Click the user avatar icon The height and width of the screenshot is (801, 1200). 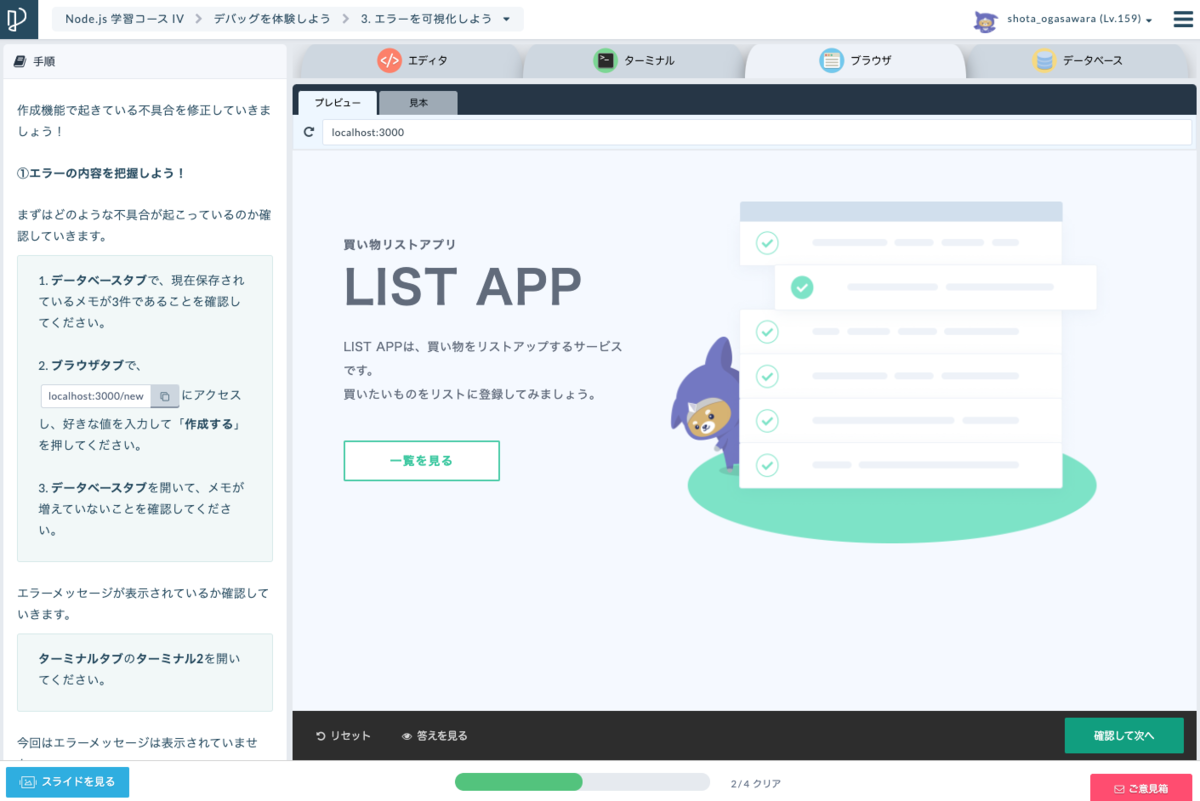[x=986, y=20]
